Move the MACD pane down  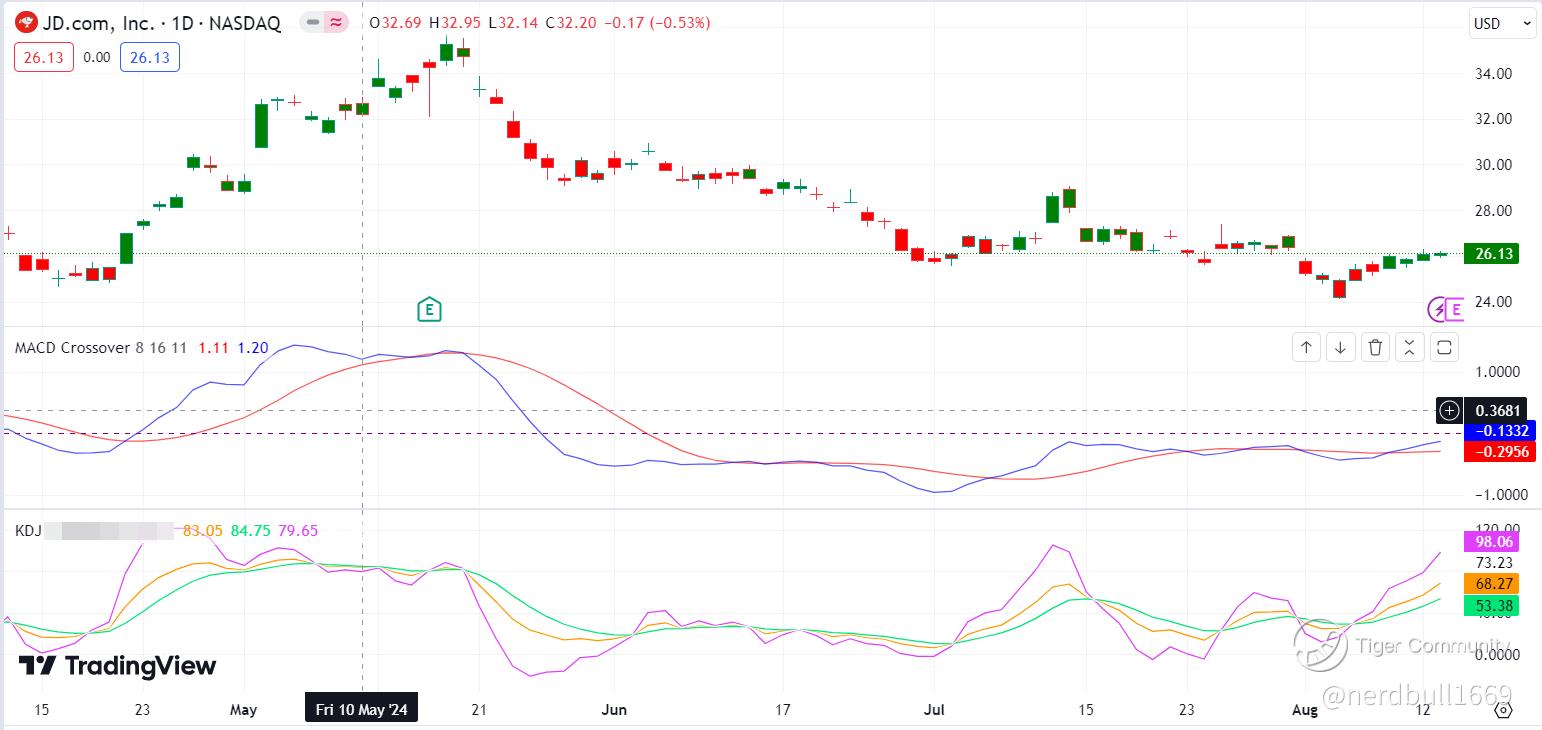(x=1340, y=347)
